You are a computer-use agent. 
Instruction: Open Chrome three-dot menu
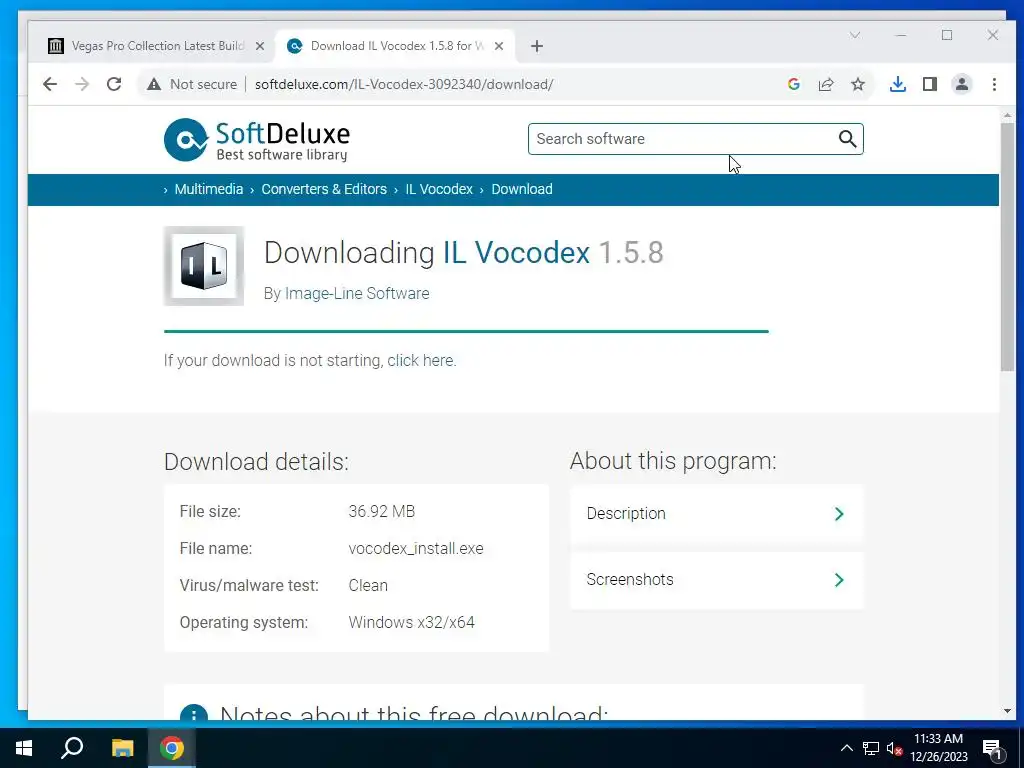[x=994, y=84]
